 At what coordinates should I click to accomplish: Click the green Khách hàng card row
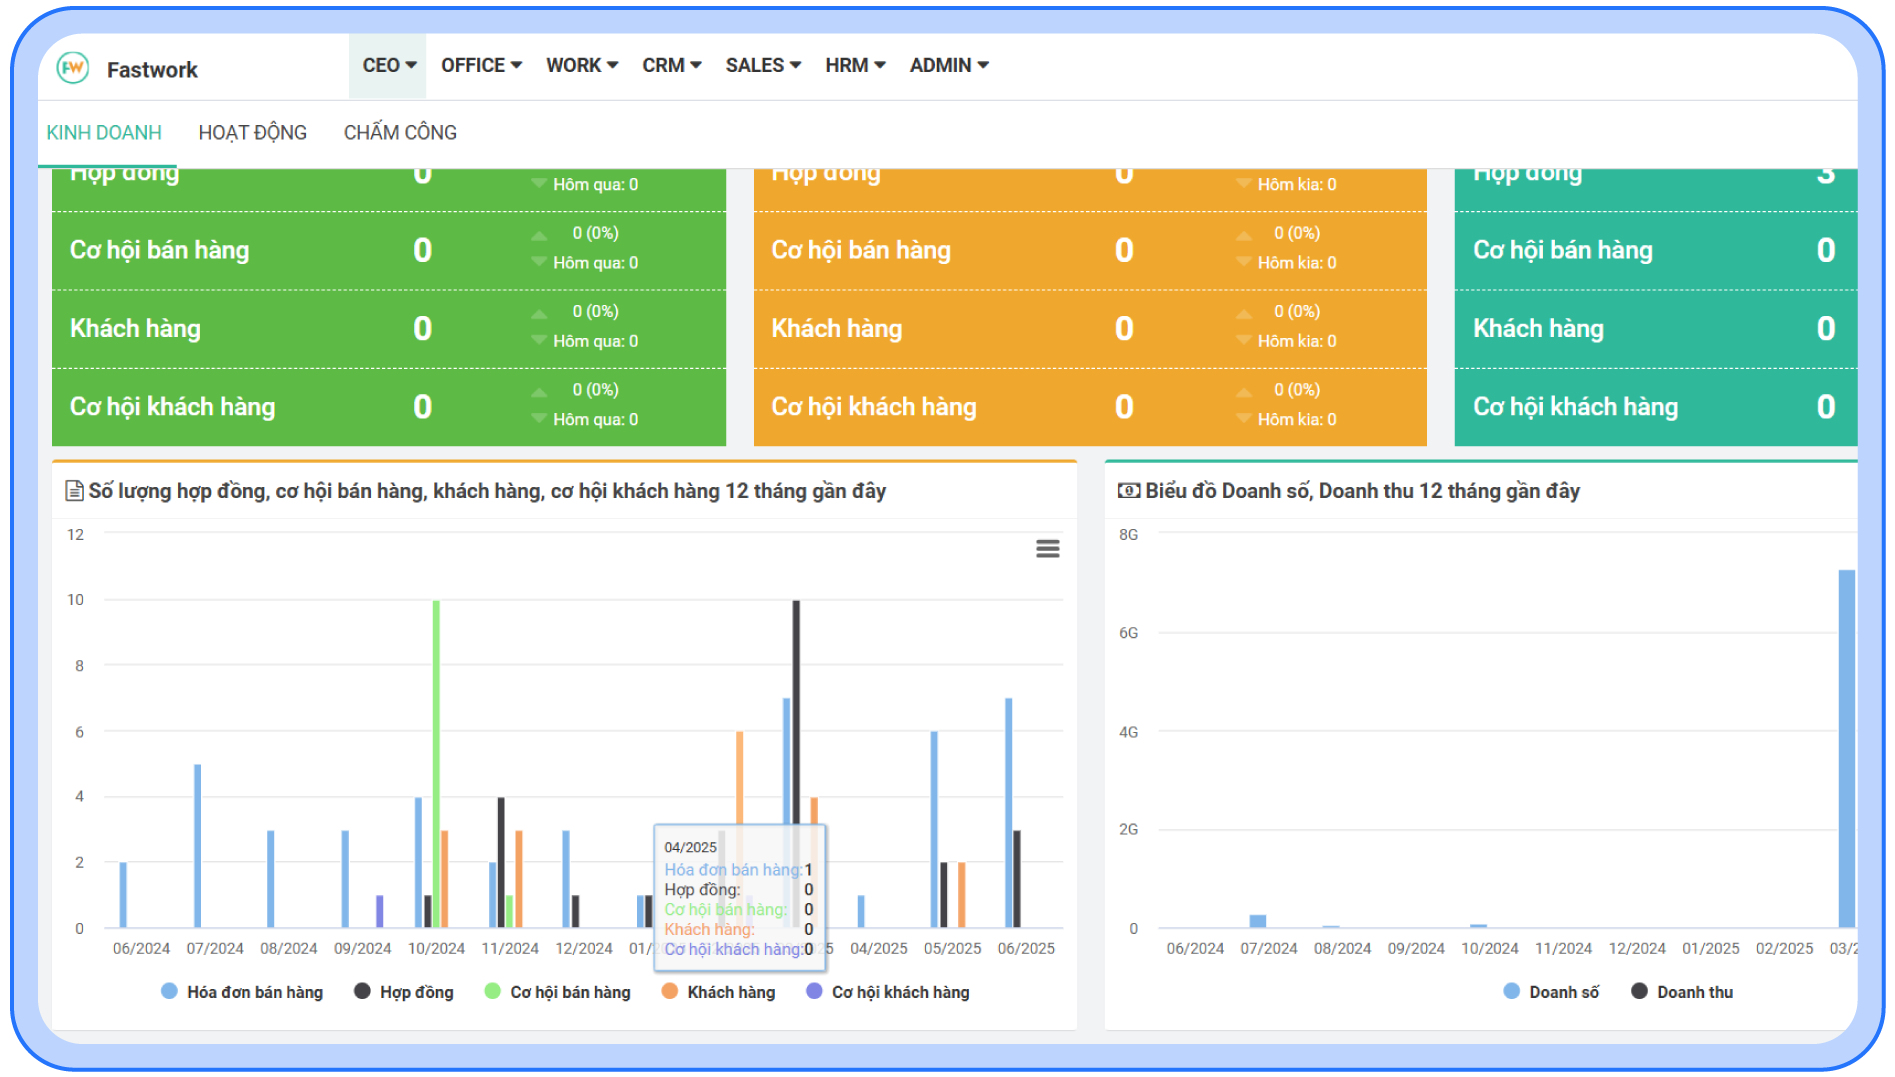[x=388, y=329]
